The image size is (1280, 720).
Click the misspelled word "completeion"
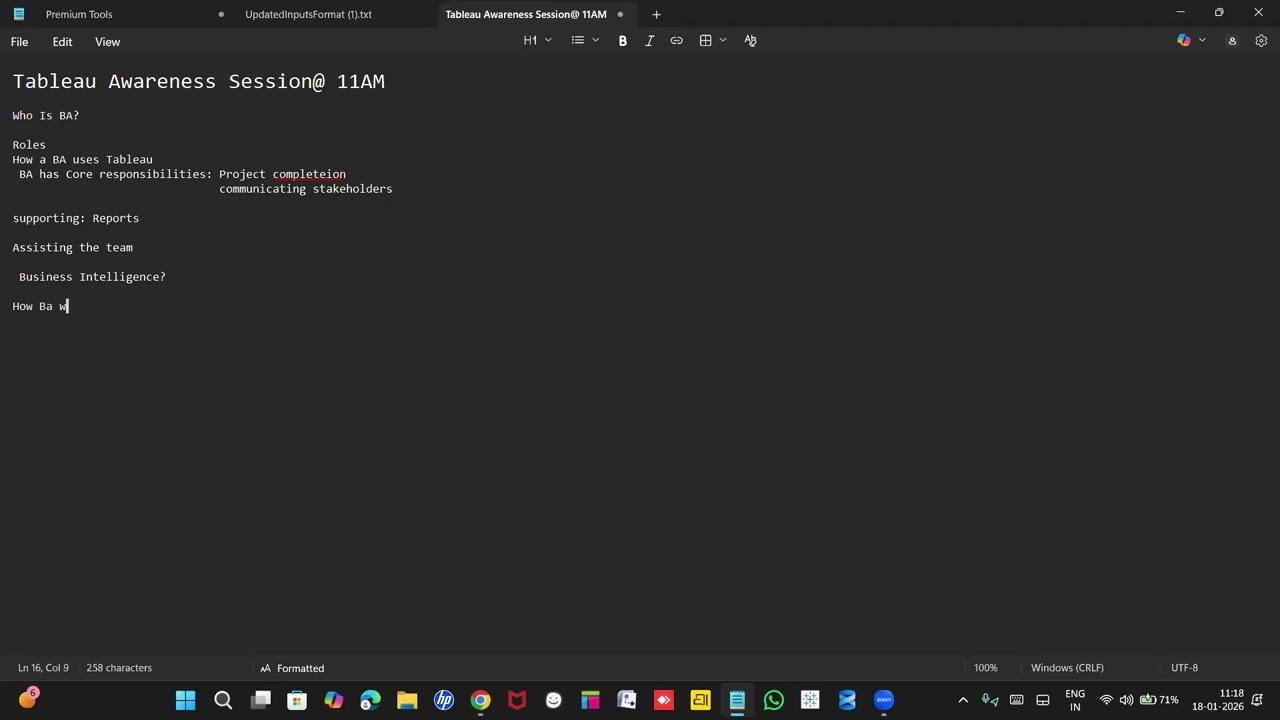click(309, 174)
